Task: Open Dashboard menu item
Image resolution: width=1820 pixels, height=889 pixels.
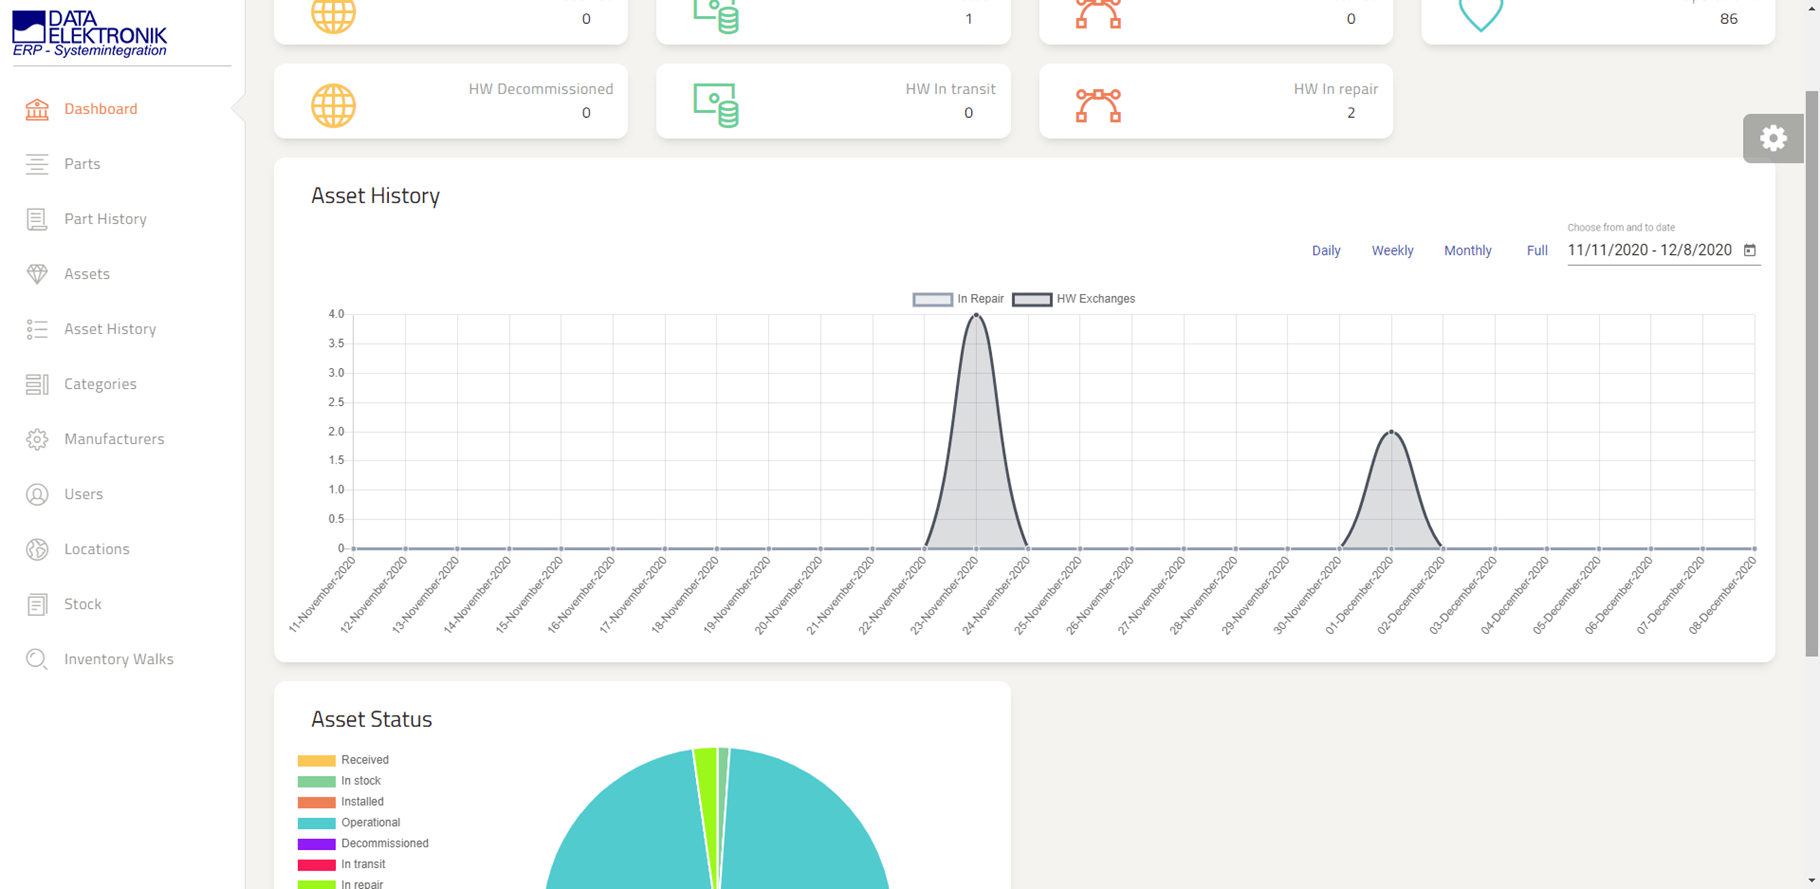Action: pos(101,108)
